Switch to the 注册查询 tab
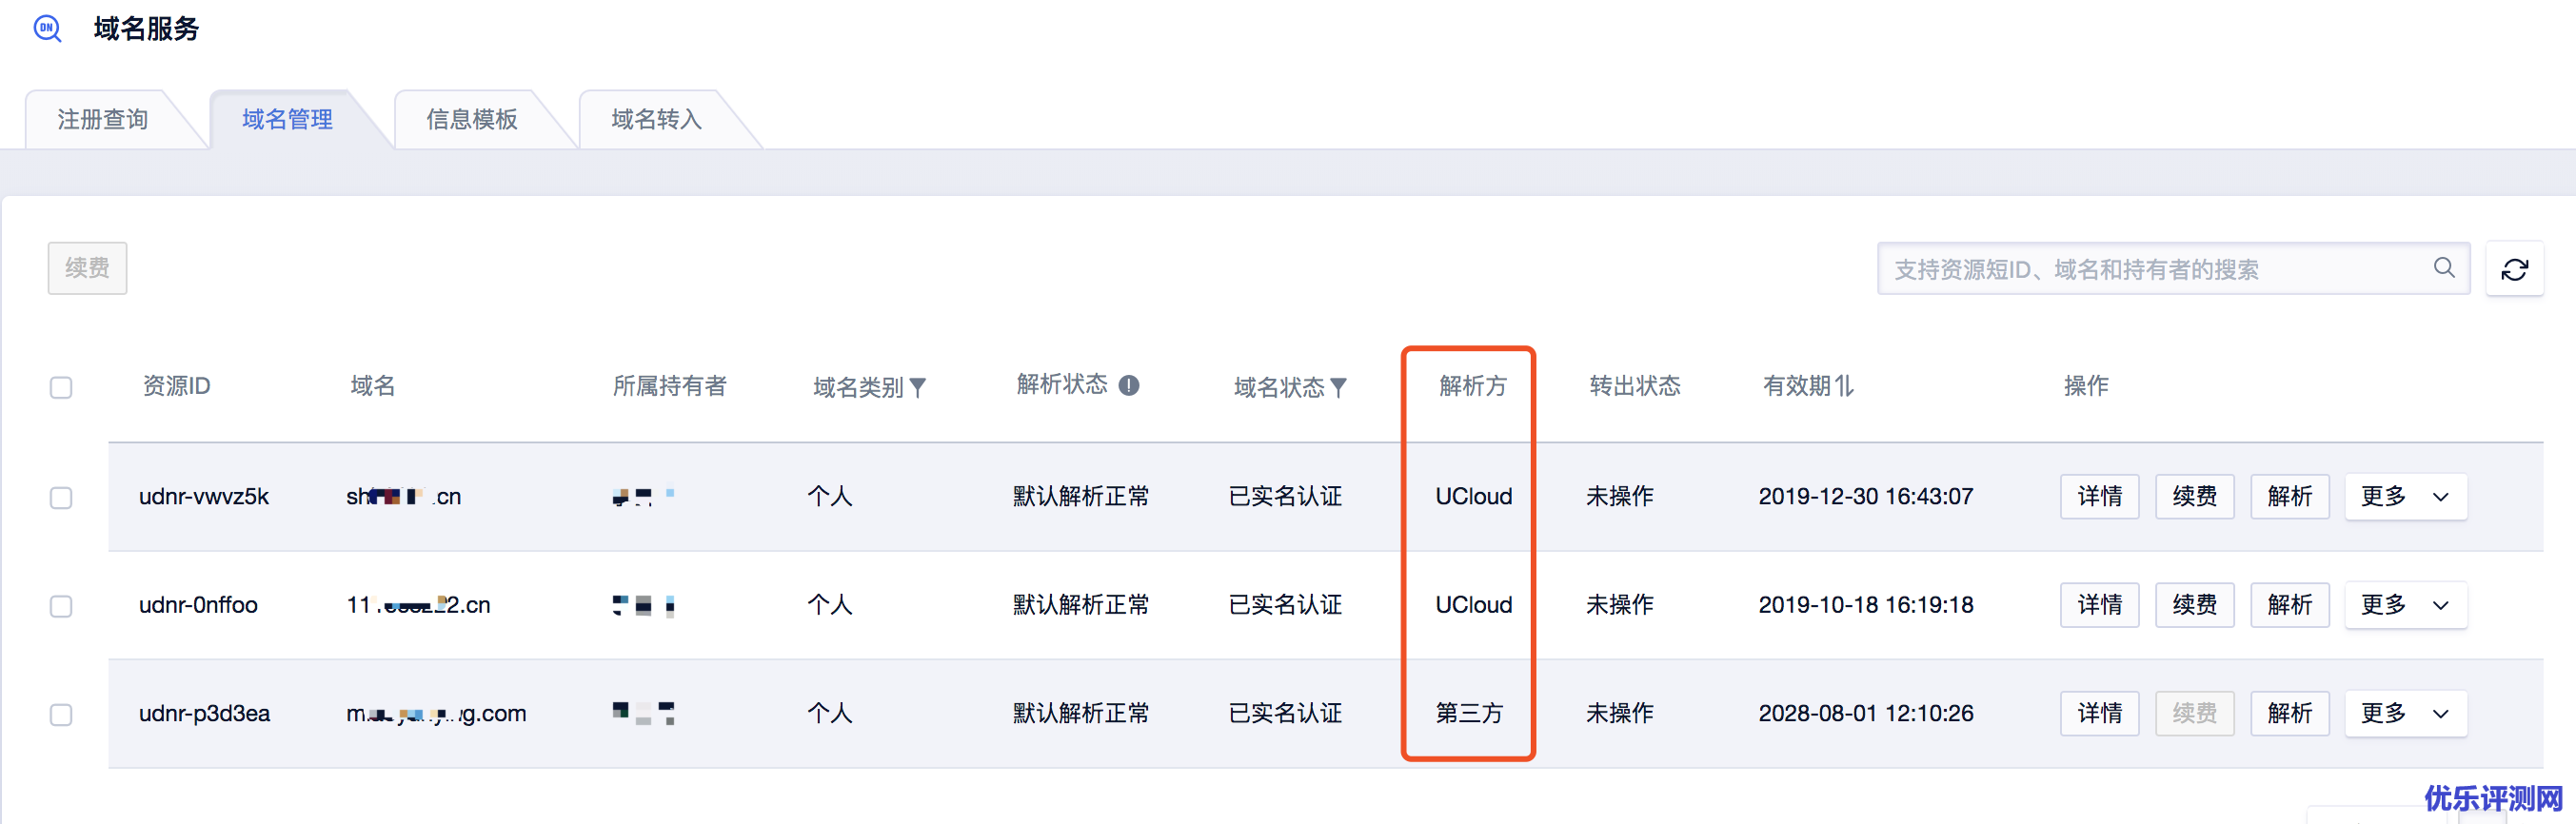Viewport: 2576px width, 824px height. click(103, 120)
